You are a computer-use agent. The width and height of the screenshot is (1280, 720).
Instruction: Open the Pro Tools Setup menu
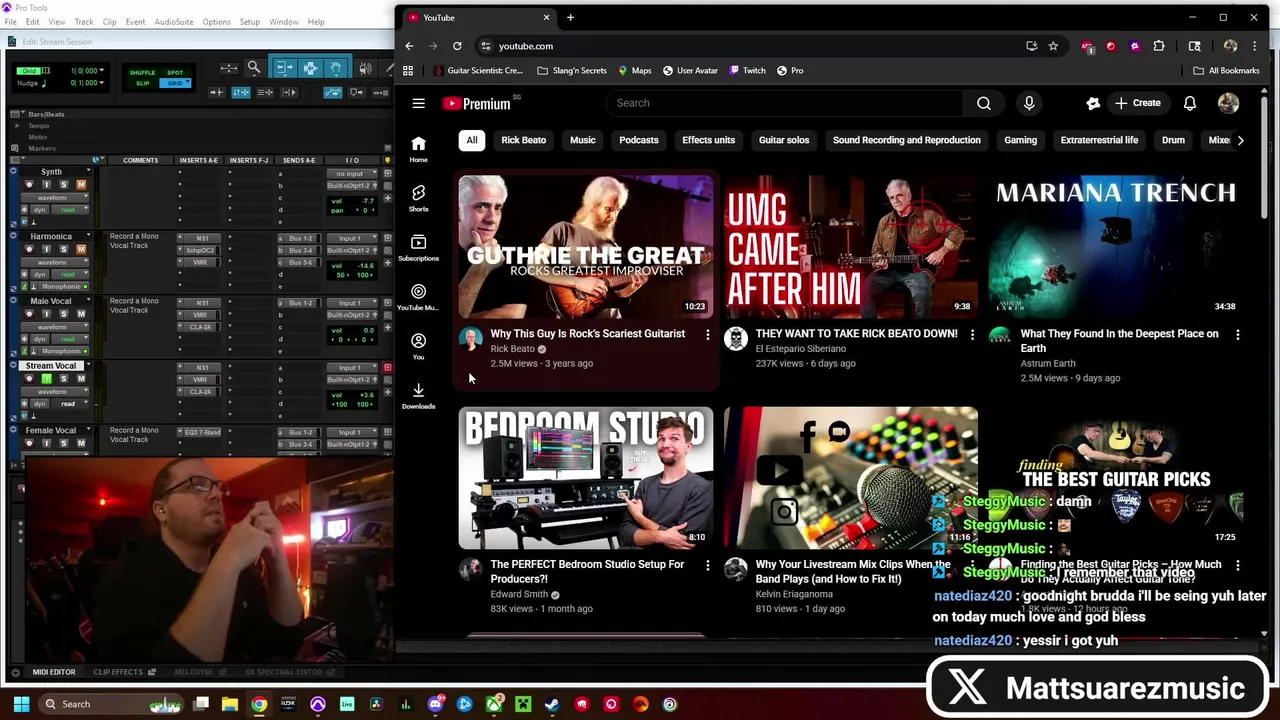(x=249, y=21)
